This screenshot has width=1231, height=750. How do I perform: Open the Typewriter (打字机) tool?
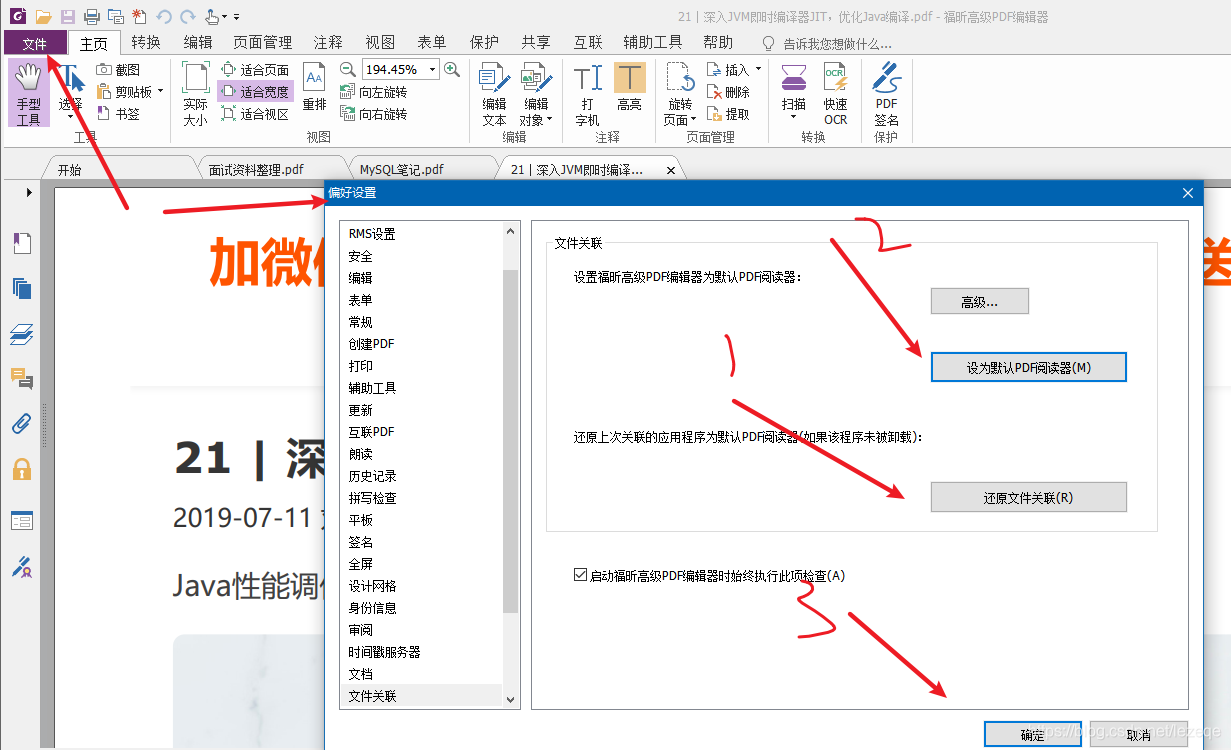click(587, 90)
